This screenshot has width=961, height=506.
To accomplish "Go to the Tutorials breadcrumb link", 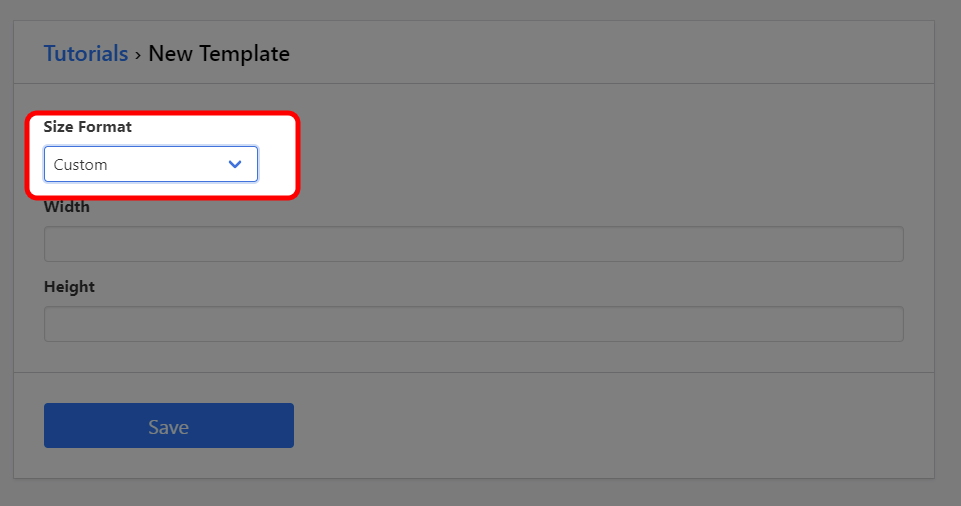I will pyautogui.click(x=85, y=53).
